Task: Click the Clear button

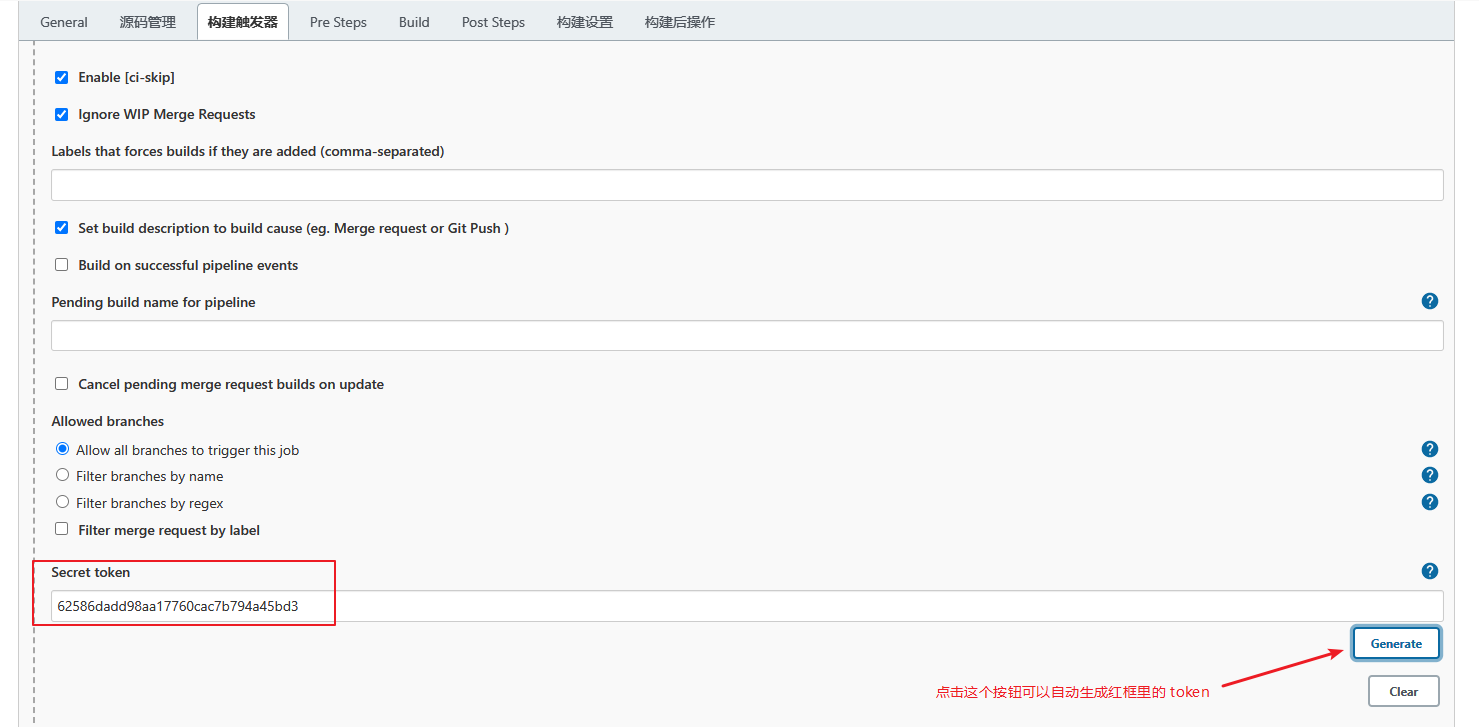Action: click(1403, 691)
